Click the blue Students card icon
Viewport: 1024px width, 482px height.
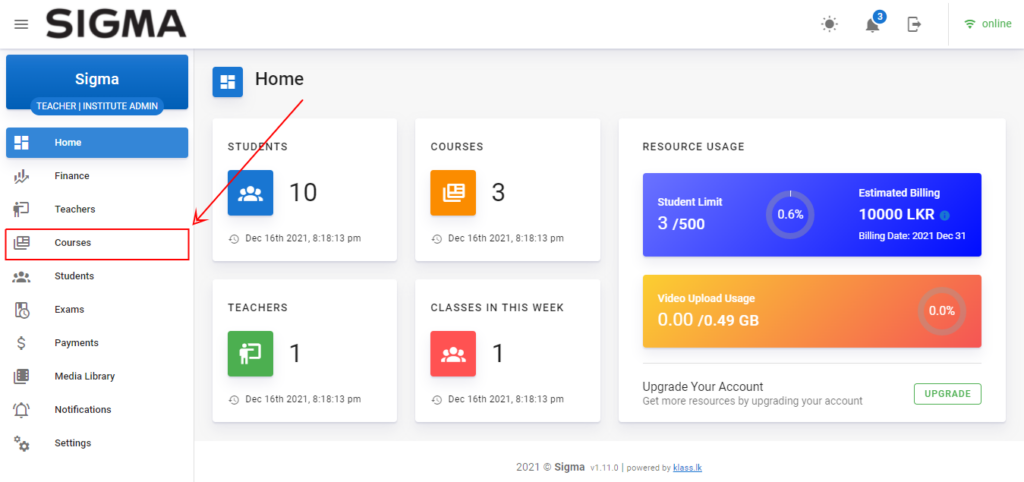[x=250, y=193]
